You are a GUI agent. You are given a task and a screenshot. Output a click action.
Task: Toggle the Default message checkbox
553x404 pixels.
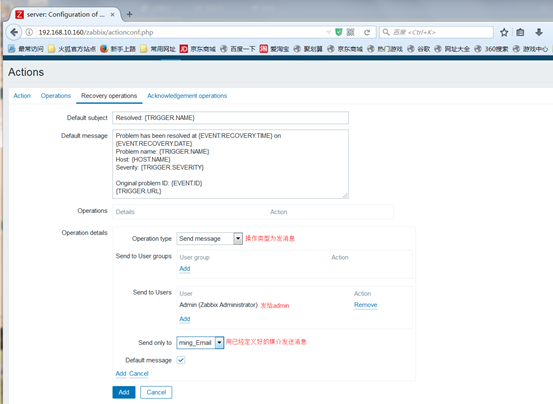pyautogui.click(x=181, y=360)
